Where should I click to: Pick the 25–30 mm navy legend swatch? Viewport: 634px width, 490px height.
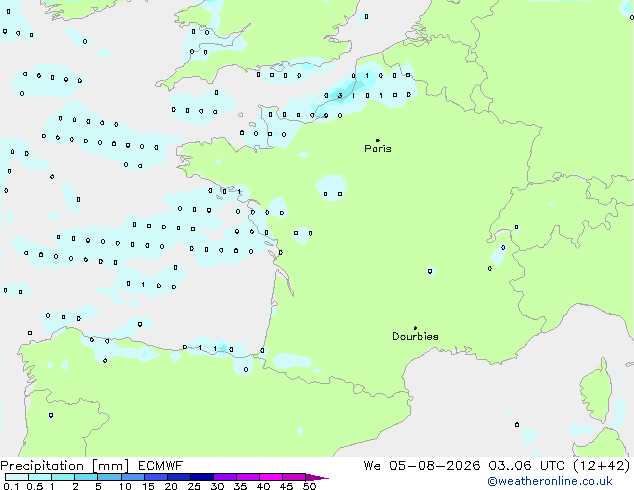pyautogui.click(x=202, y=477)
